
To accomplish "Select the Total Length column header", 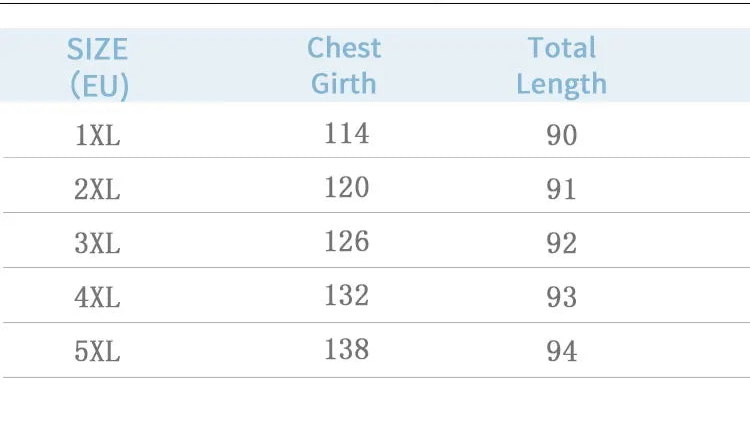I will [x=562, y=66].
